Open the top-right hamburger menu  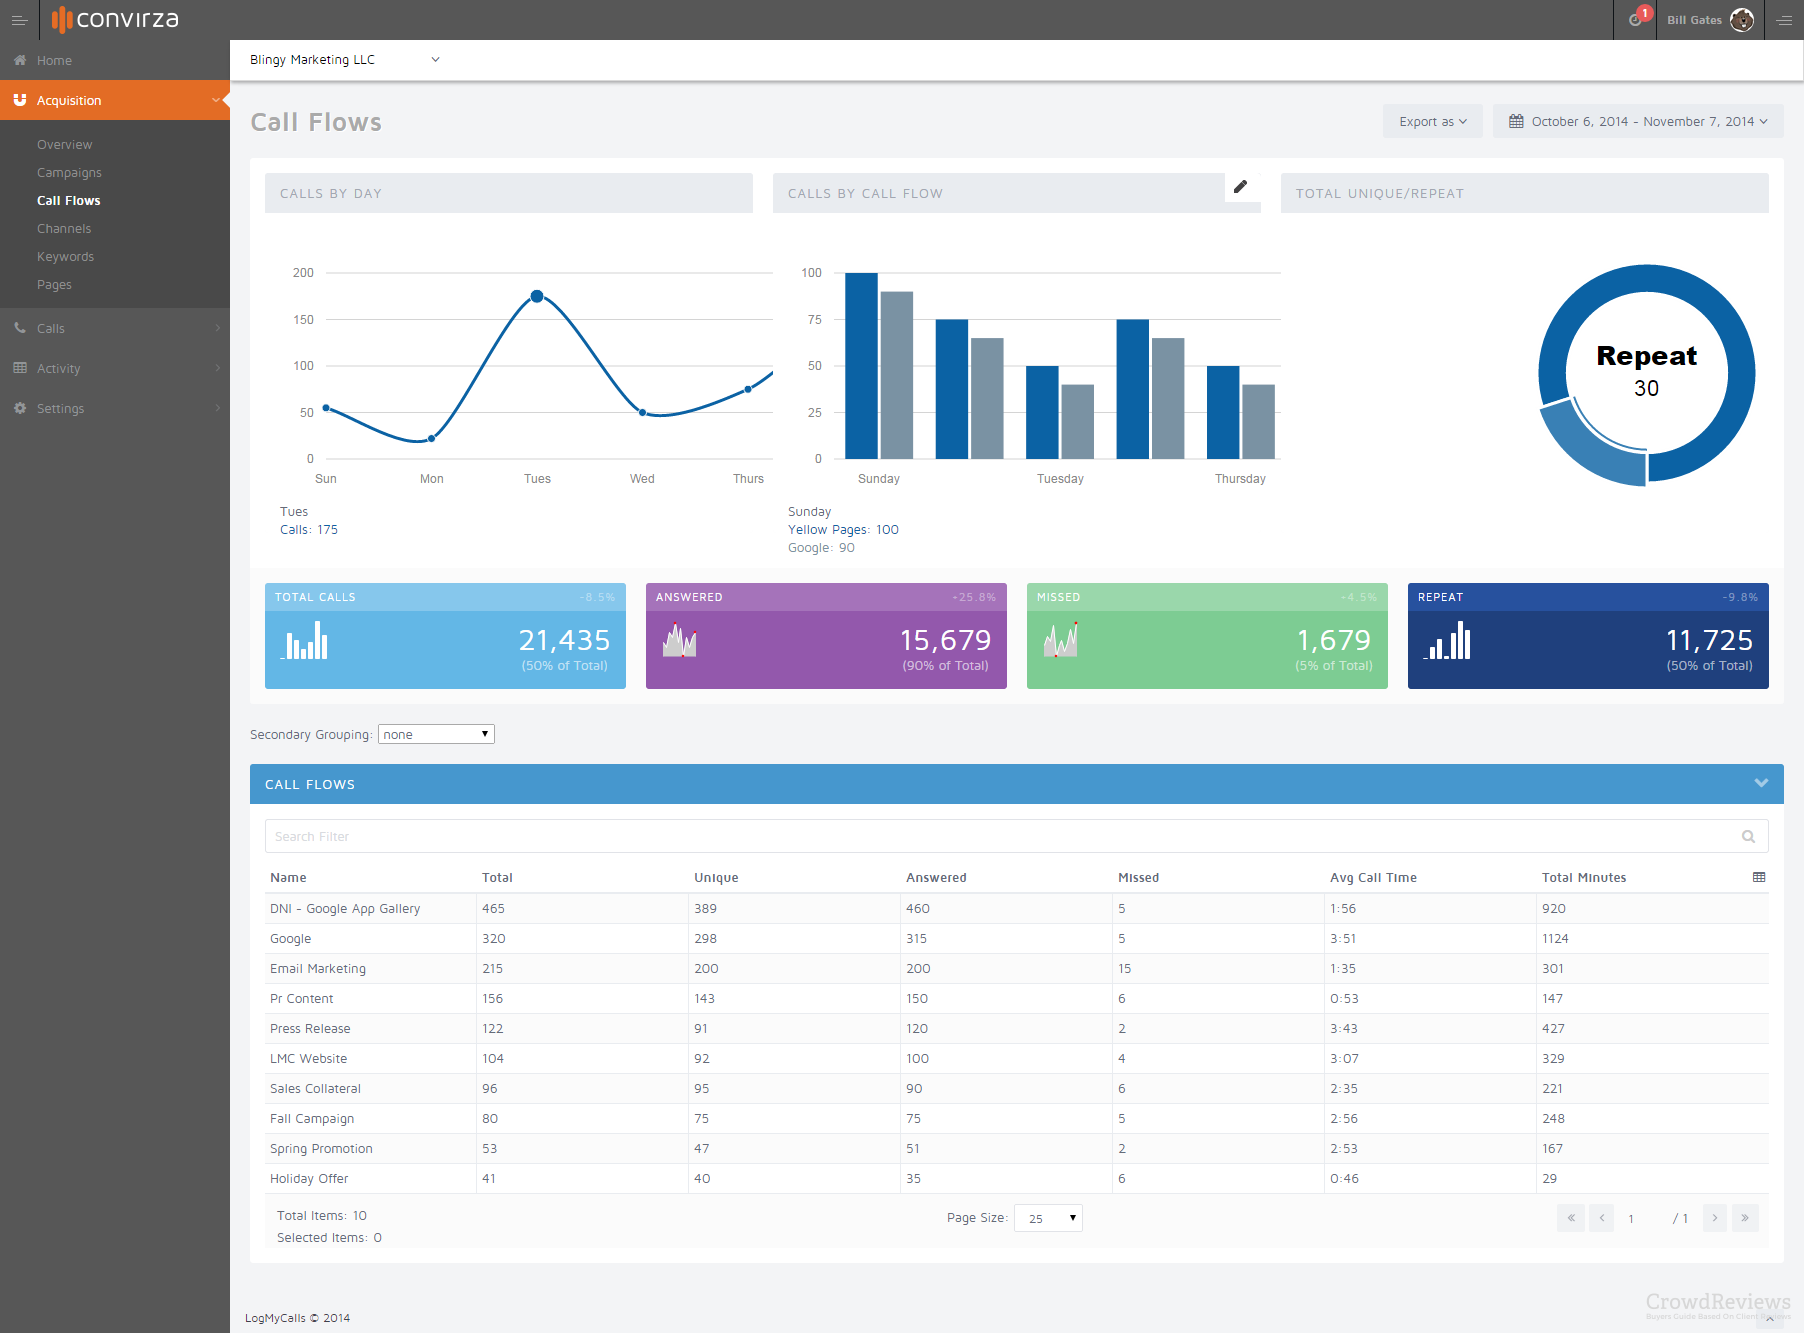pos(1785,20)
